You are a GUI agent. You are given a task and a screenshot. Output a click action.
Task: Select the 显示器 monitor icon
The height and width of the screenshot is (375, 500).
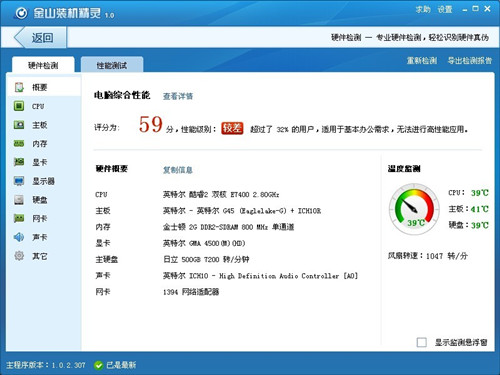(19, 181)
